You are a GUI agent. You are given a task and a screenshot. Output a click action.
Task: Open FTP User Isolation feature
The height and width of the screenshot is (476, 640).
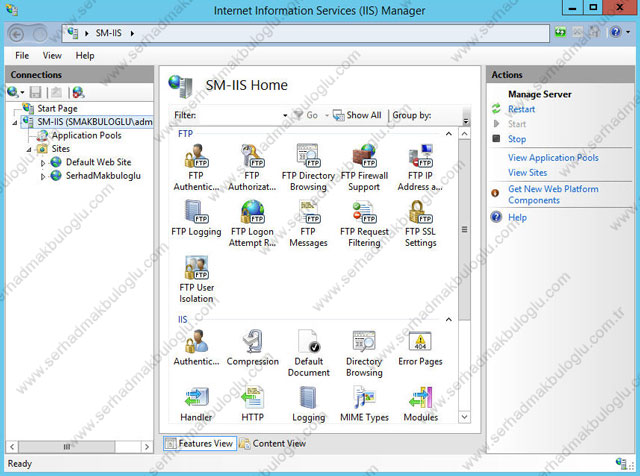(x=196, y=279)
